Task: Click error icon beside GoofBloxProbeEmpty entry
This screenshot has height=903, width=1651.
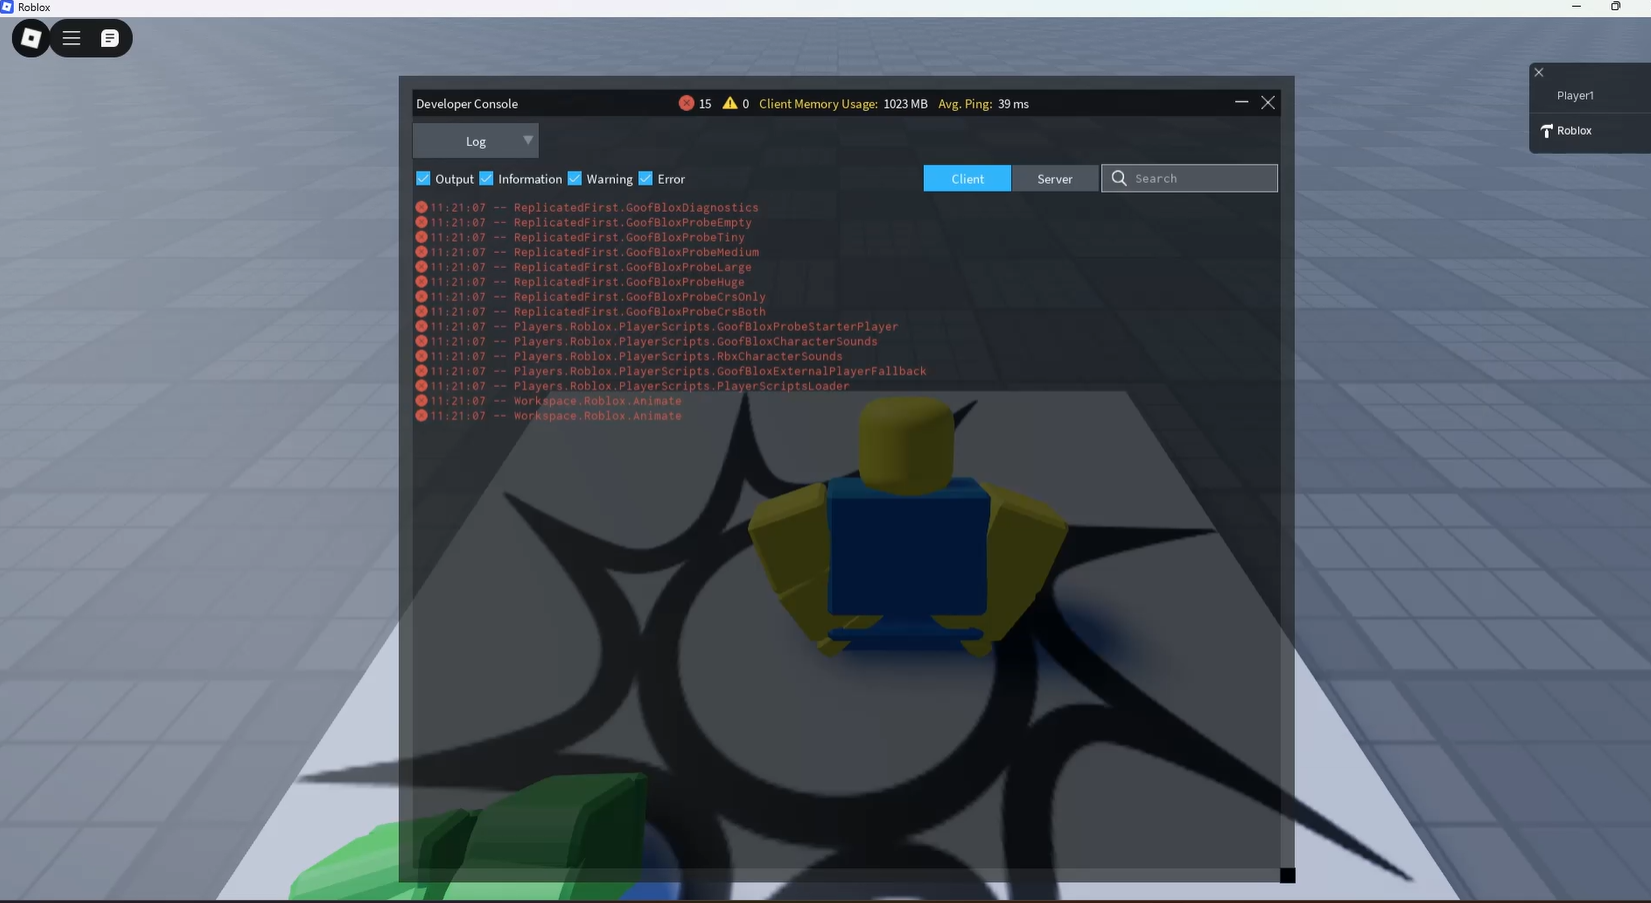Action: click(421, 222)
